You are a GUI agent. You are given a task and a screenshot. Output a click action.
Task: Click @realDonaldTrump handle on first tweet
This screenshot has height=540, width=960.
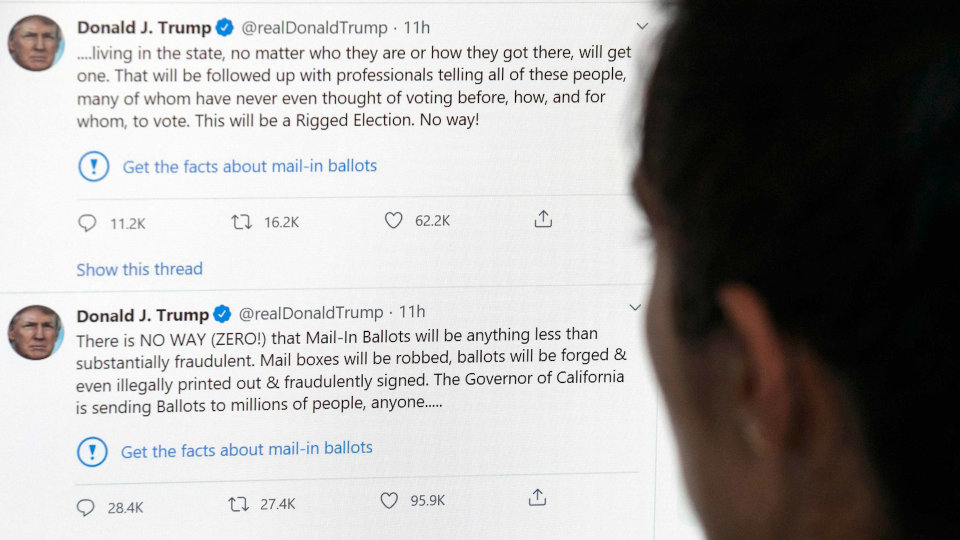coord(316,27)
